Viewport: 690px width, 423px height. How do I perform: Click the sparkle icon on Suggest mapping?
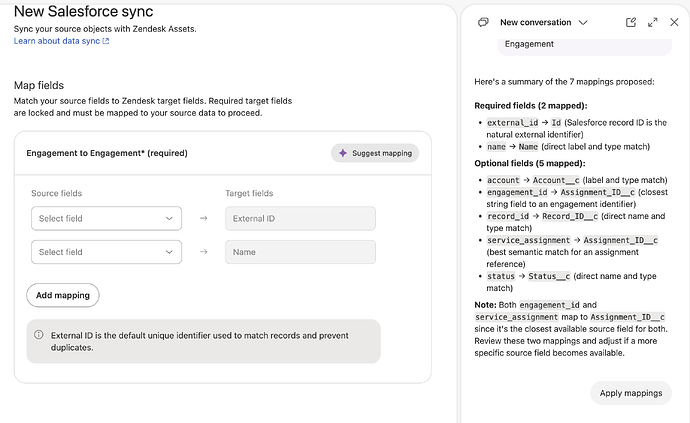[343, 153]
